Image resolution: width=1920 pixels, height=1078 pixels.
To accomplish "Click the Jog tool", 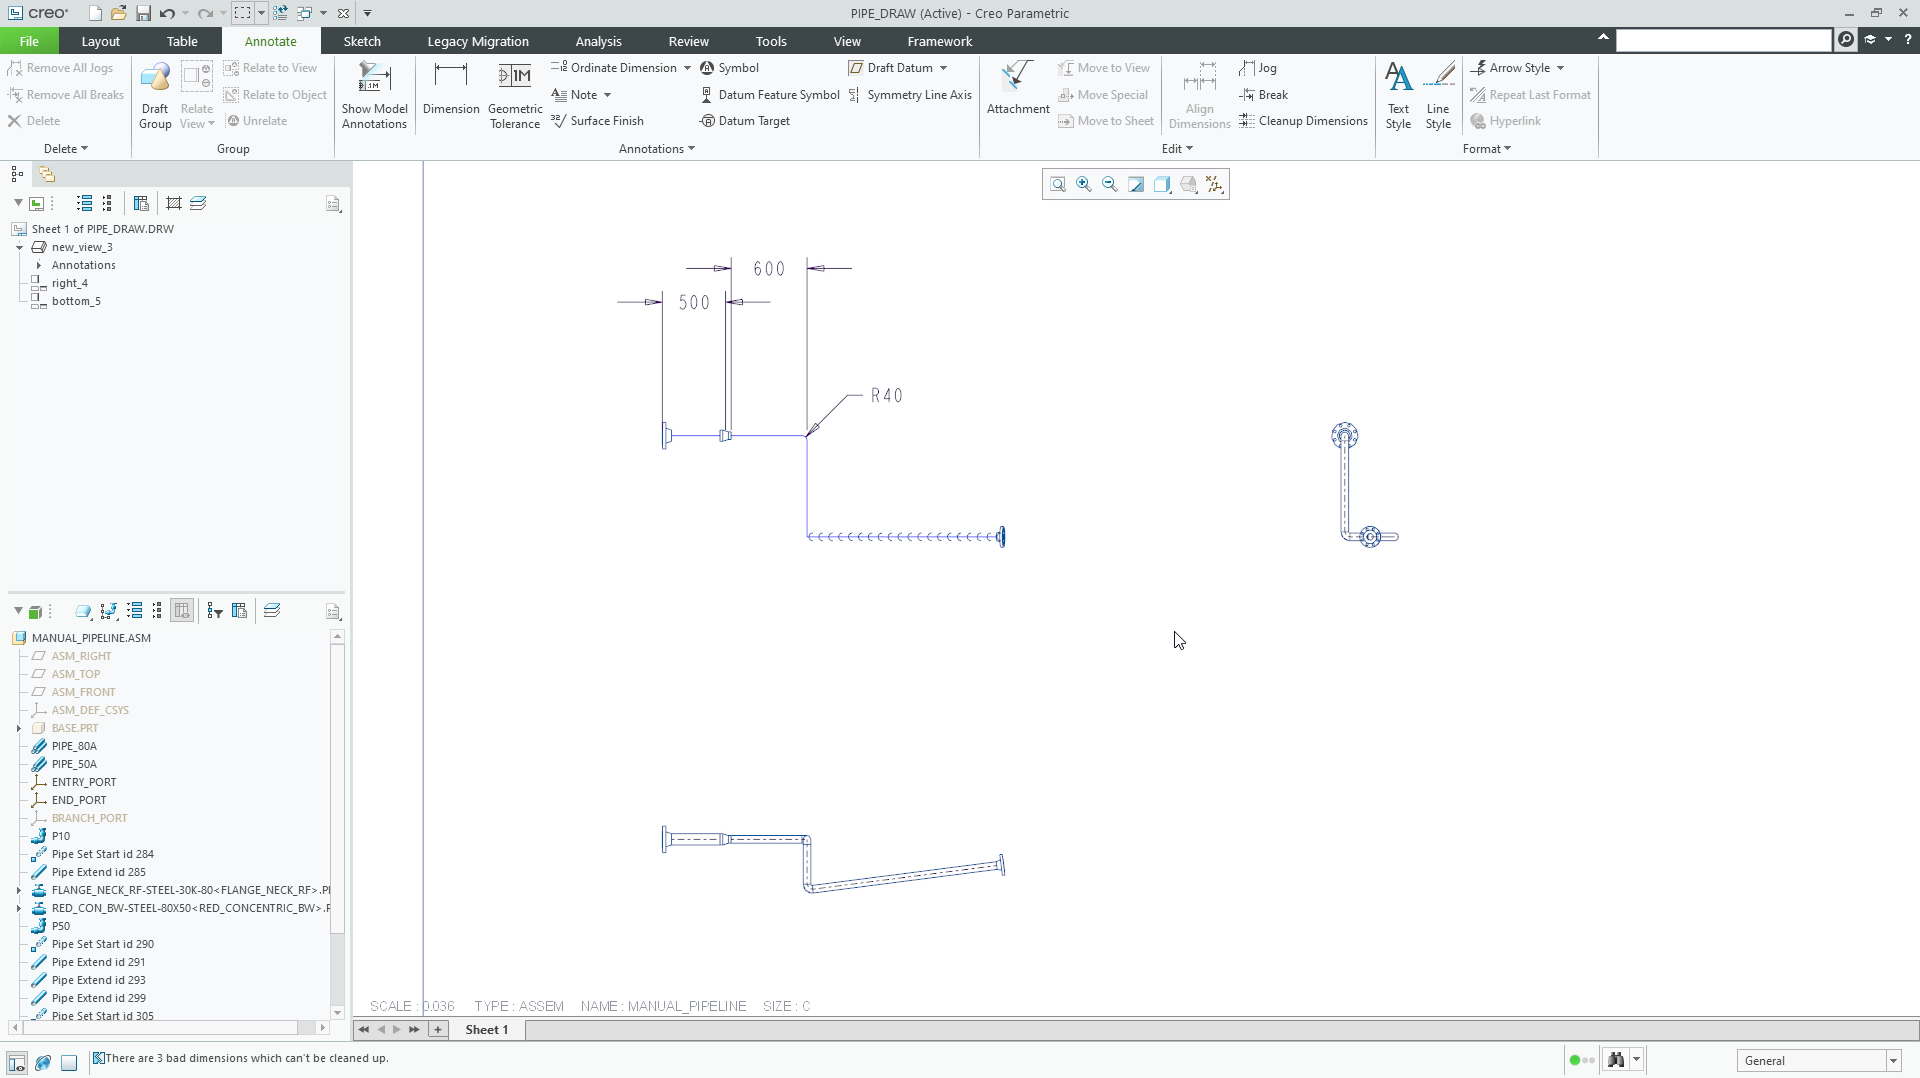I will [1257, 68].
